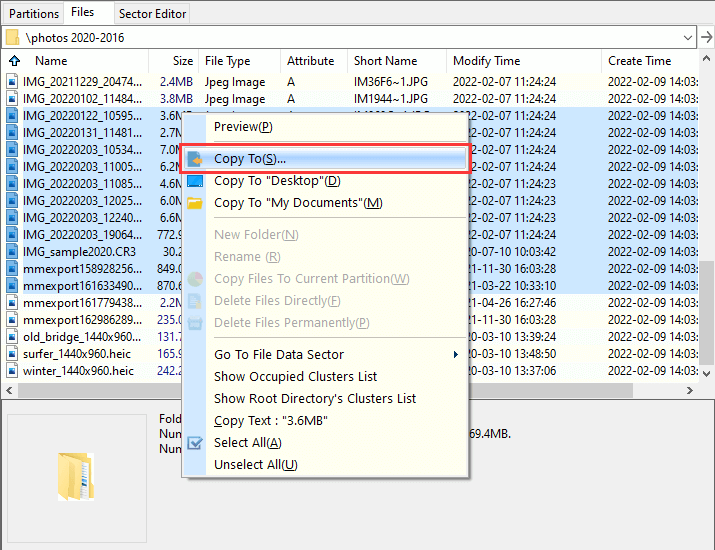Choose Unselect All(U) to clear selection
The image size is (715, 550).
255,465
